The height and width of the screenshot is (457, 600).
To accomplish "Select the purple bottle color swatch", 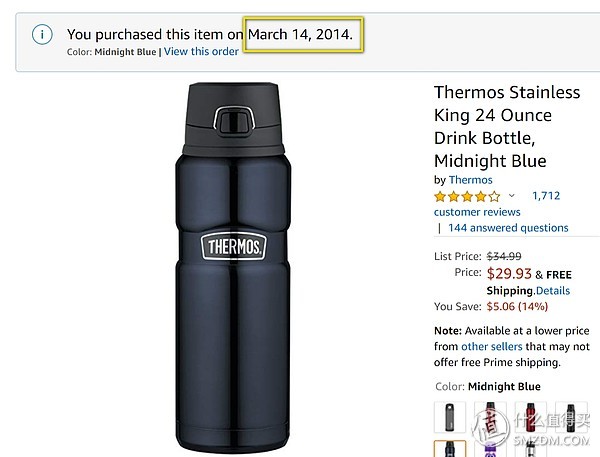I will (x=491, y=449).
